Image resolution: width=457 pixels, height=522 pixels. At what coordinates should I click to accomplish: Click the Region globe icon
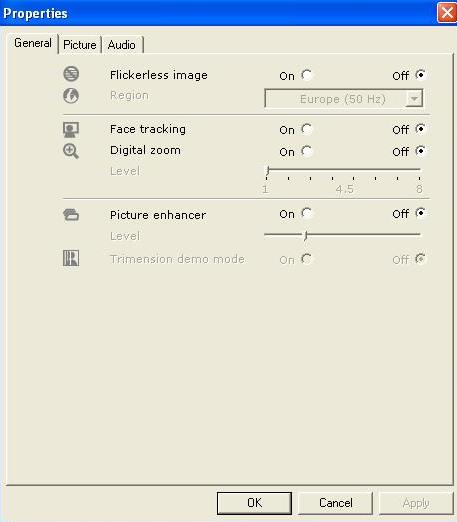(71, 96)
